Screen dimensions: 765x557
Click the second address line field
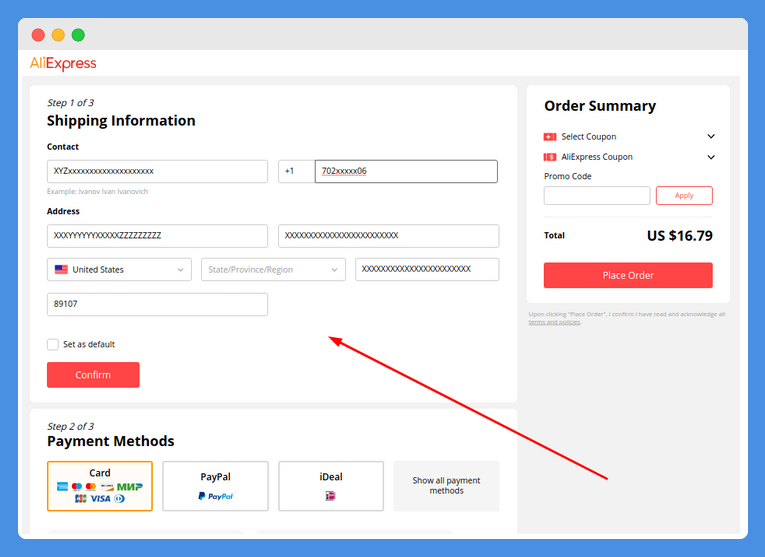[388, 236]
